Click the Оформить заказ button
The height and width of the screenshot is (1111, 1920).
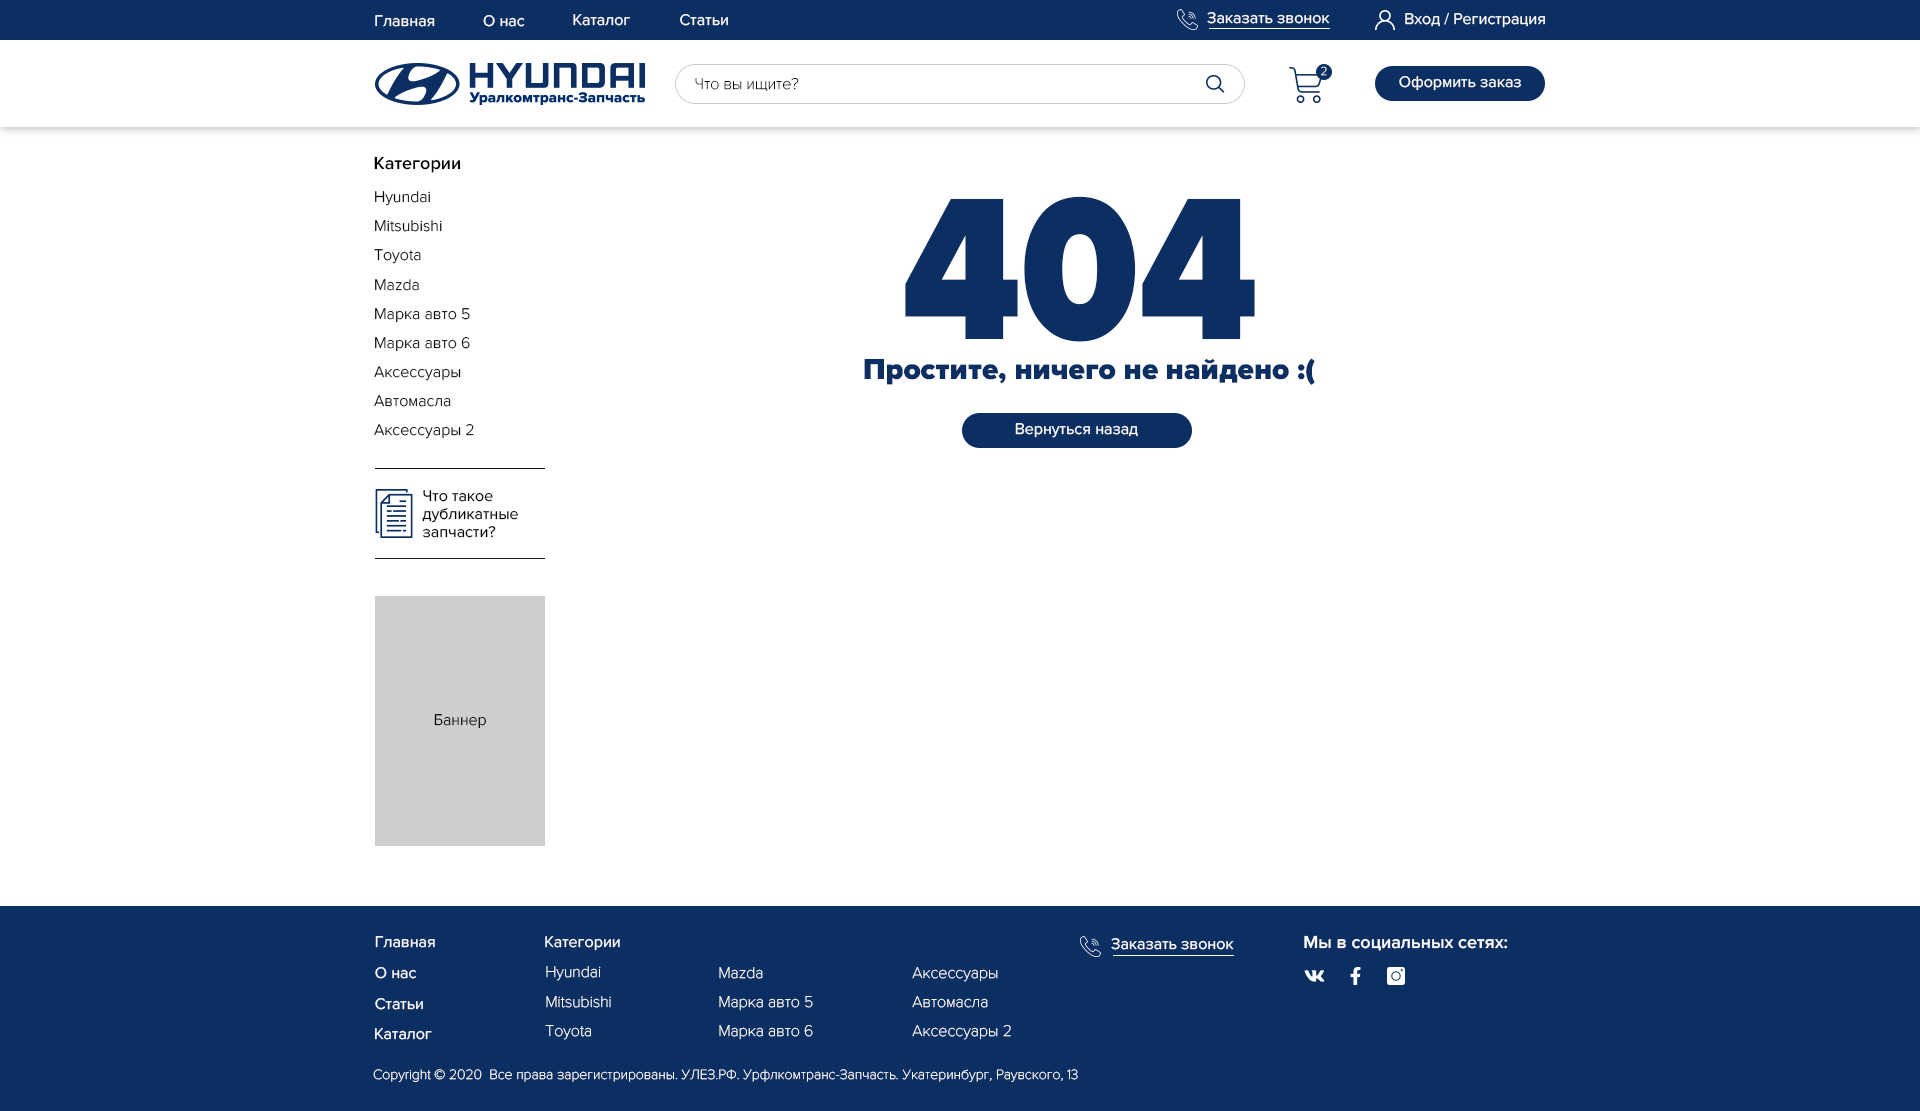pos(1459,83)
